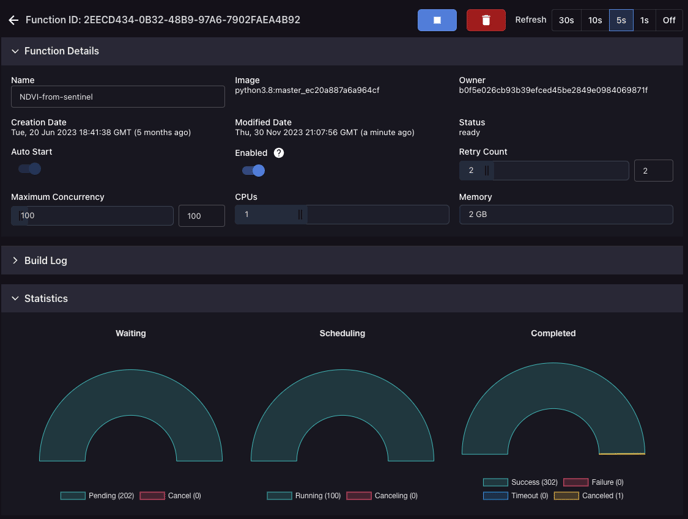Set refresh interval to 30s
The height and width of the screenshot is (519, 688).
(566, 20)
